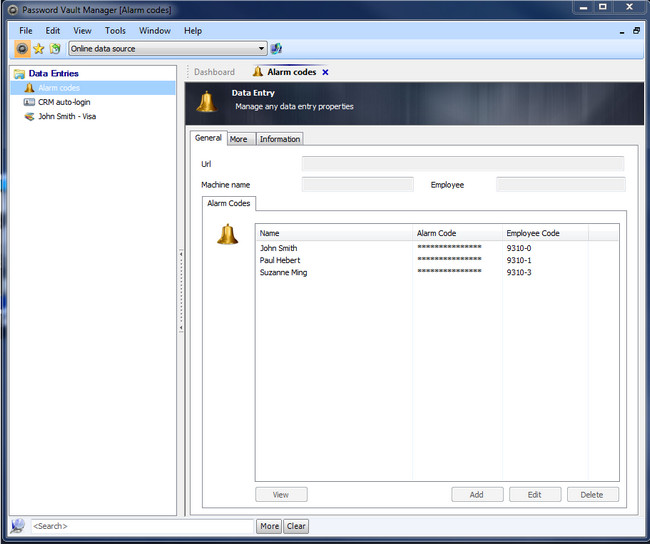Switch to the Information tab
Viewport: 650px width, 544px height.
click(280, 139)
